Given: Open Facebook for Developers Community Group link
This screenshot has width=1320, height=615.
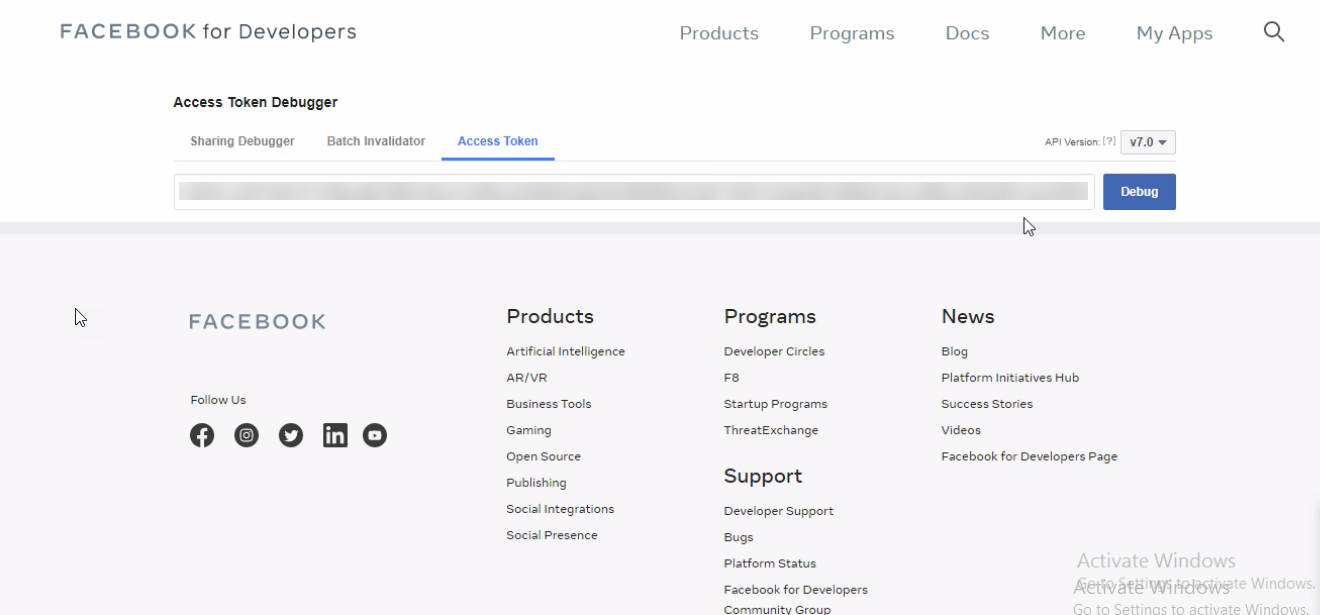Looking at the screenshot, I should click(796, 599).
